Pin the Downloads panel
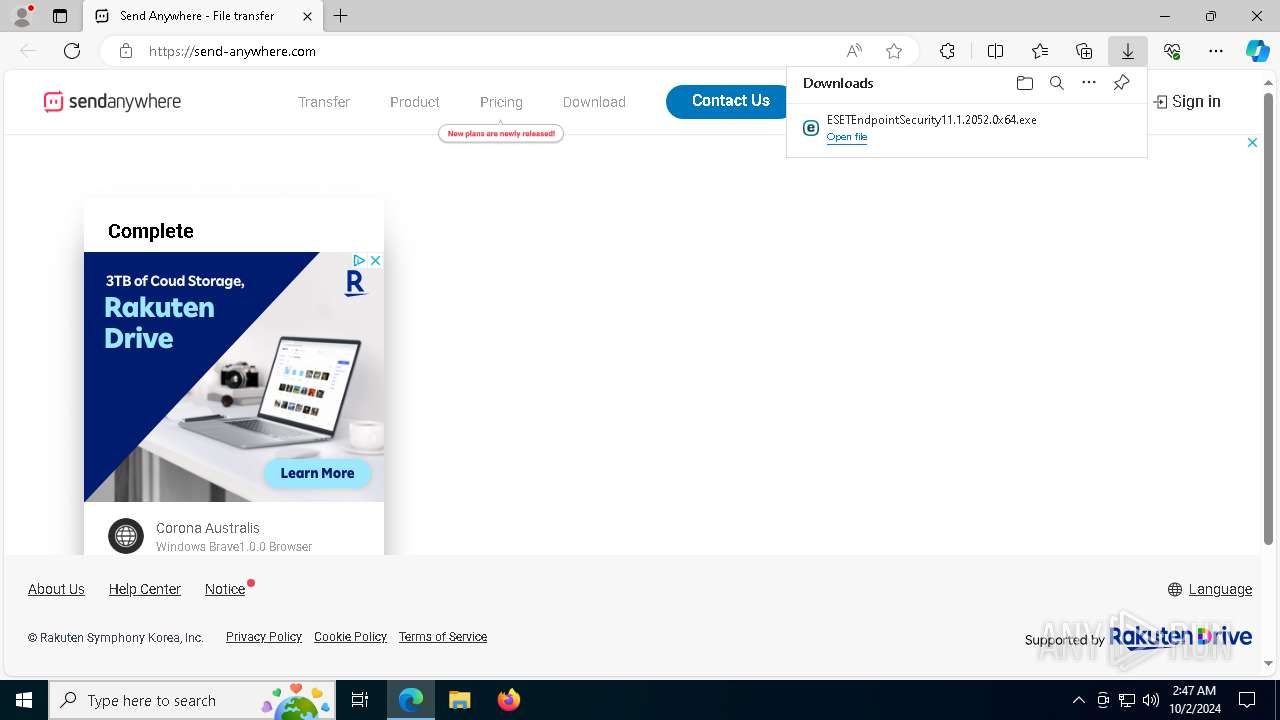 pos(1122,83)
